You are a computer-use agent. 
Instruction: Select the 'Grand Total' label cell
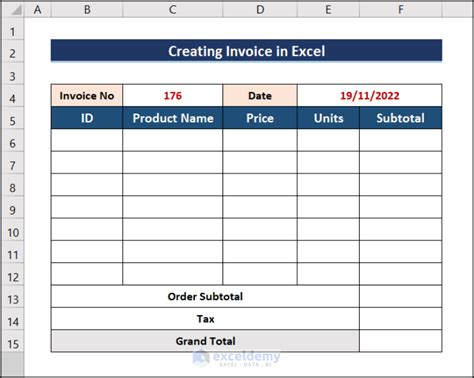pyautogui.click(x=205, y=341)
